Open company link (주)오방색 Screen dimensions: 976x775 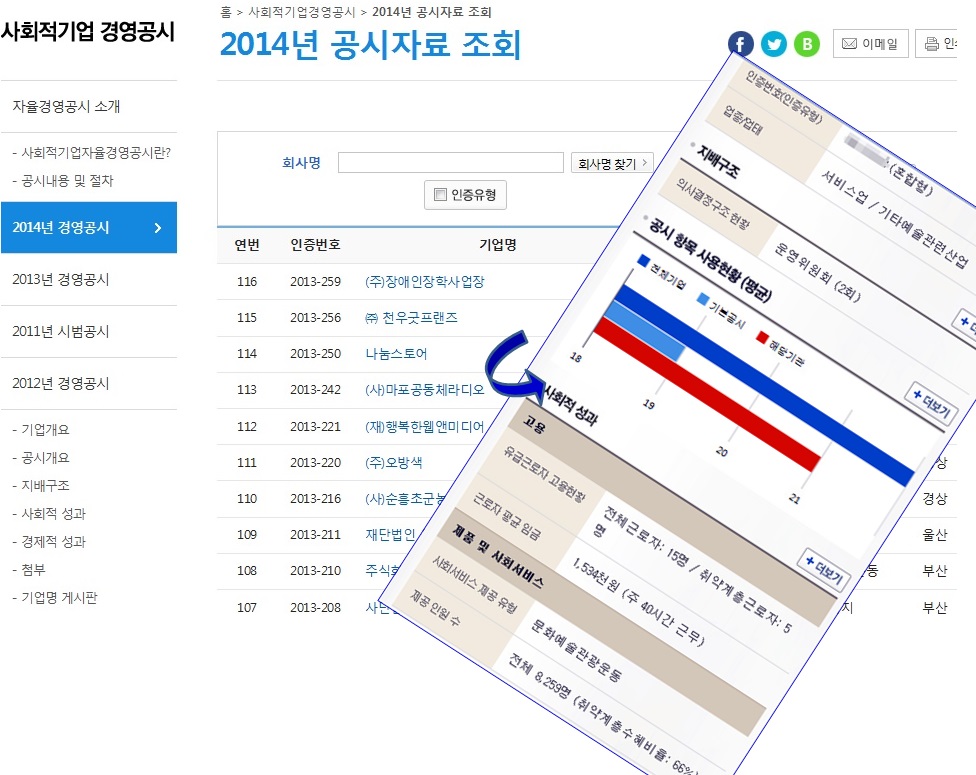point(393,463)
